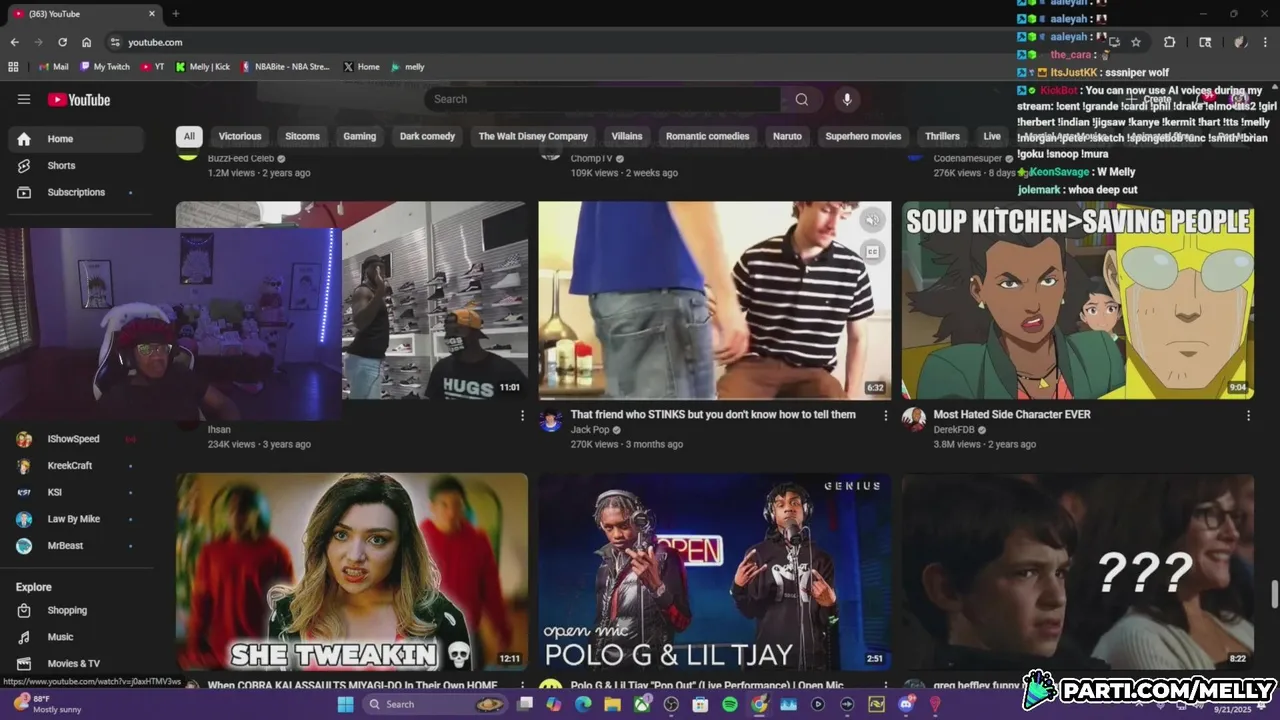Open new browser tab with plus button
This screenshot has width=1280, height=720.
[176, 14]
